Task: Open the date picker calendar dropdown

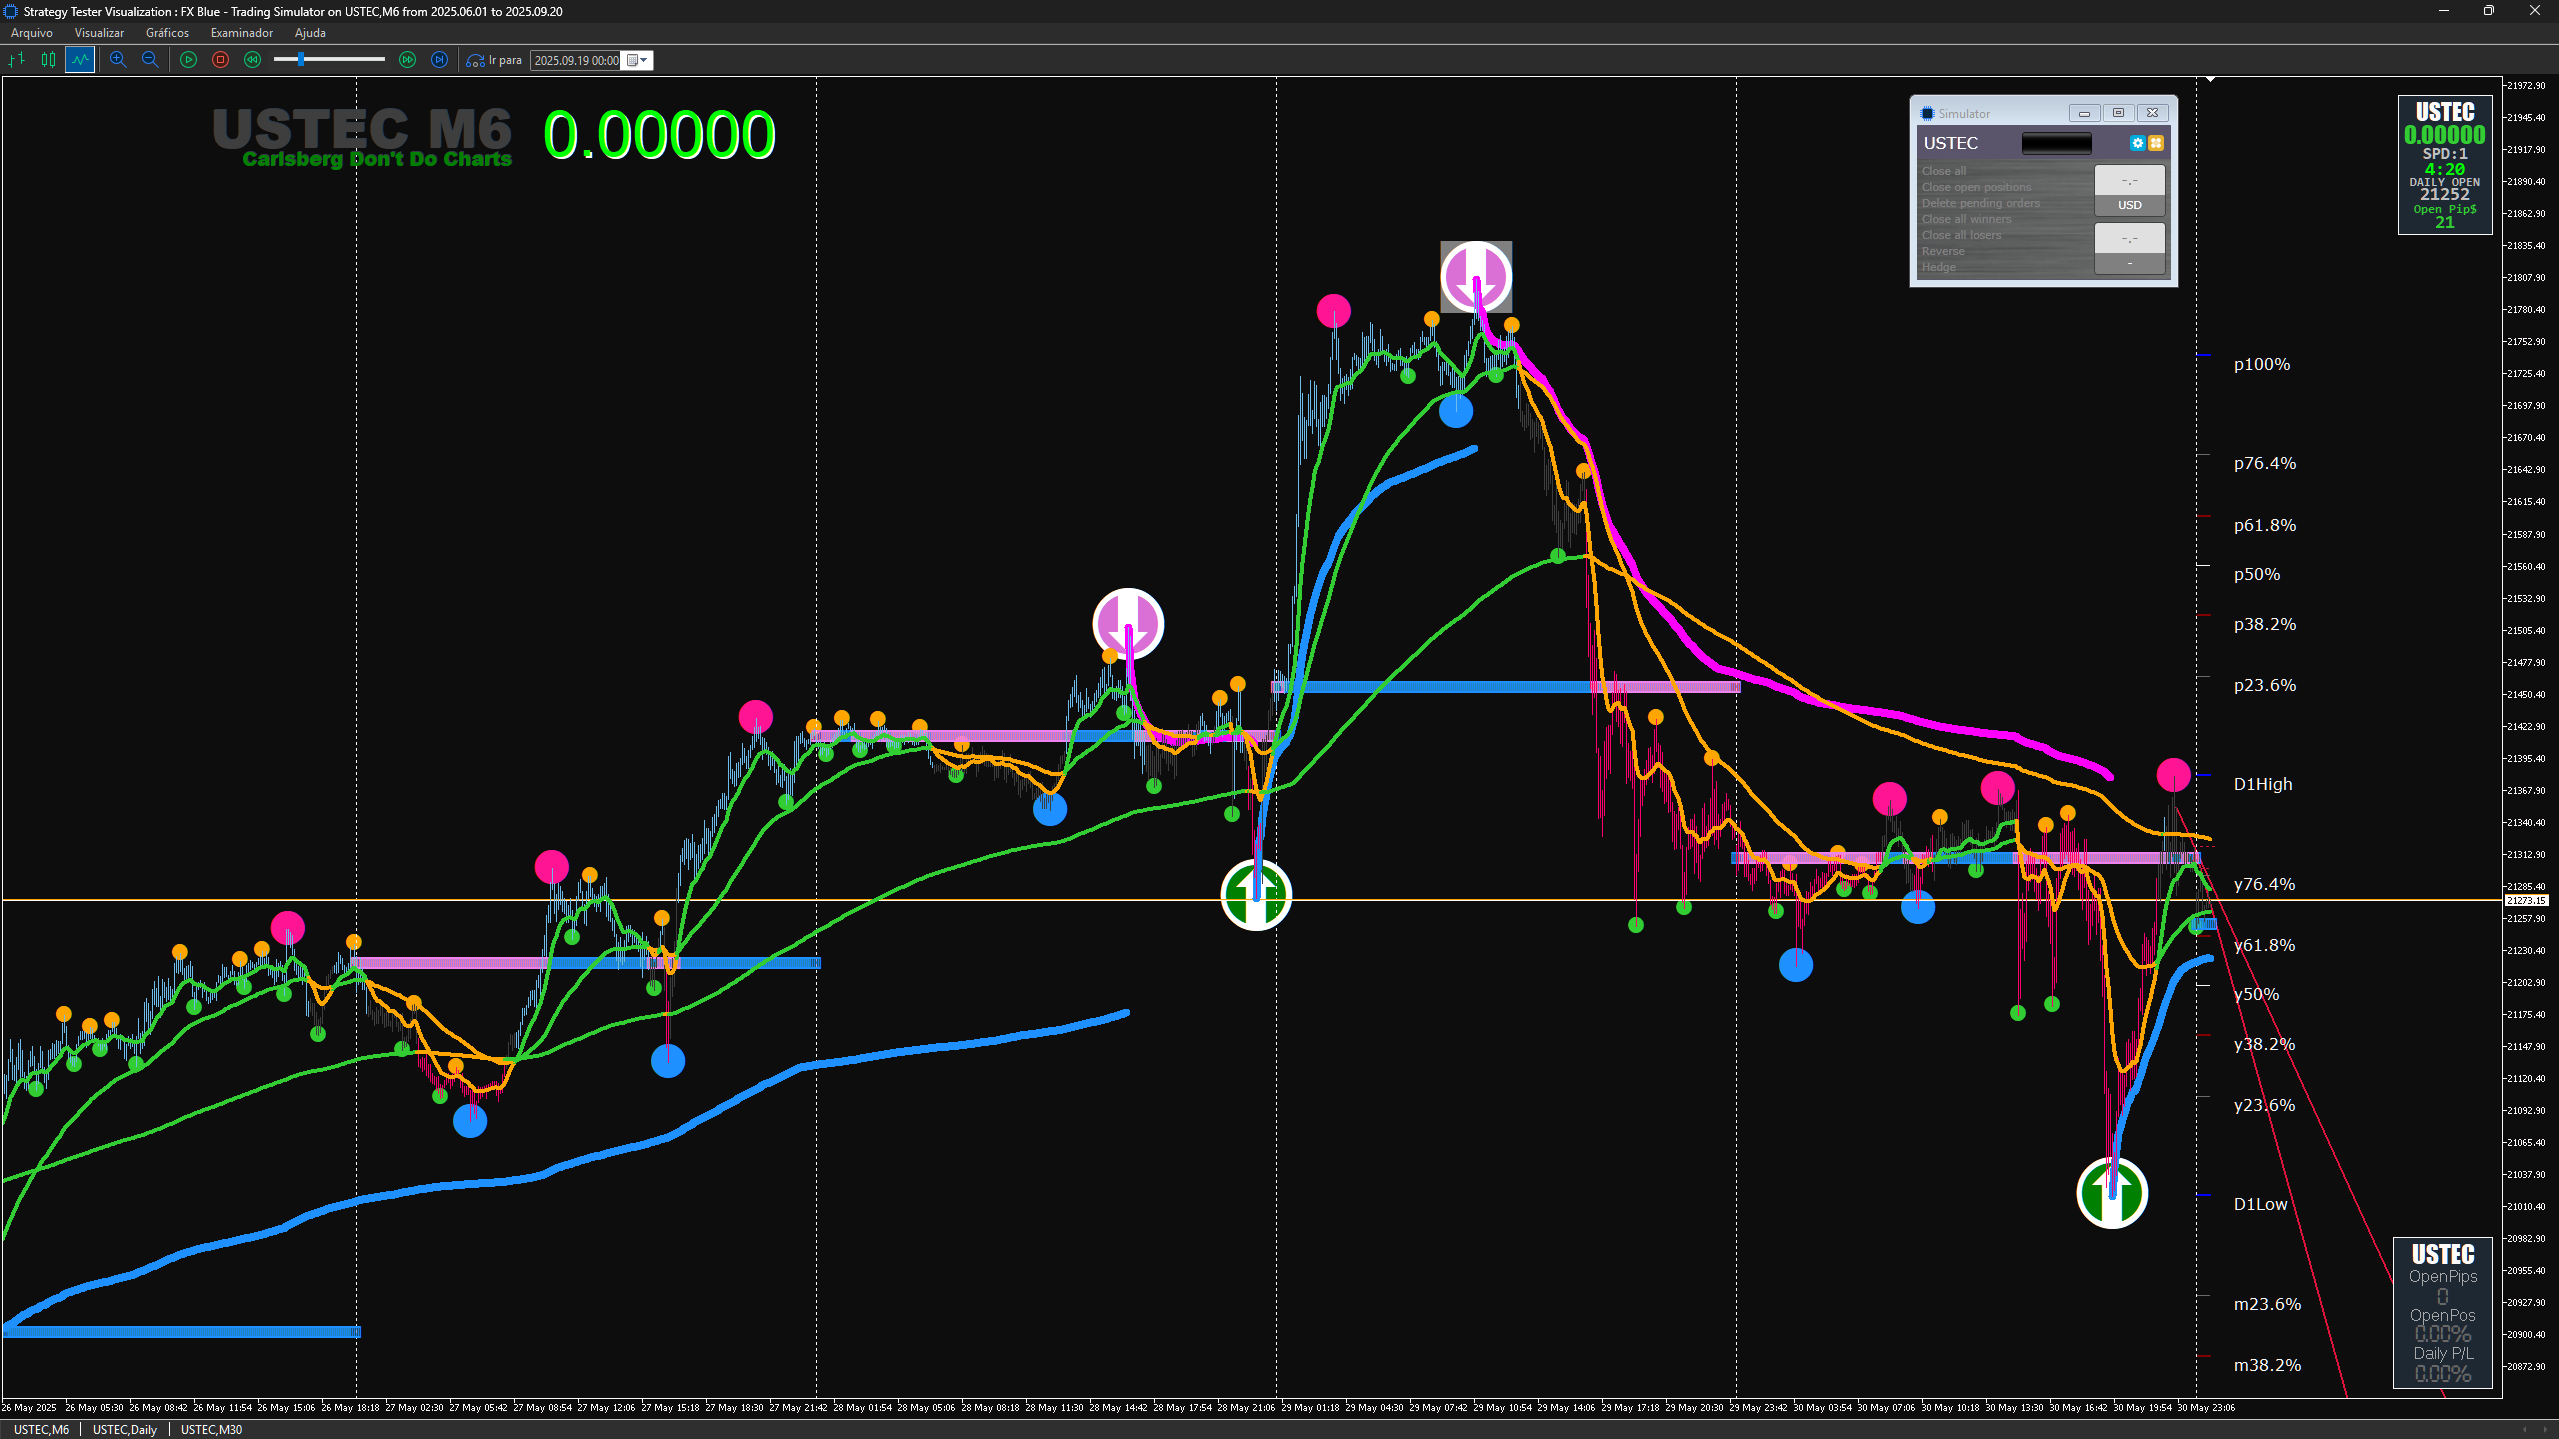Action: (638, 60)
